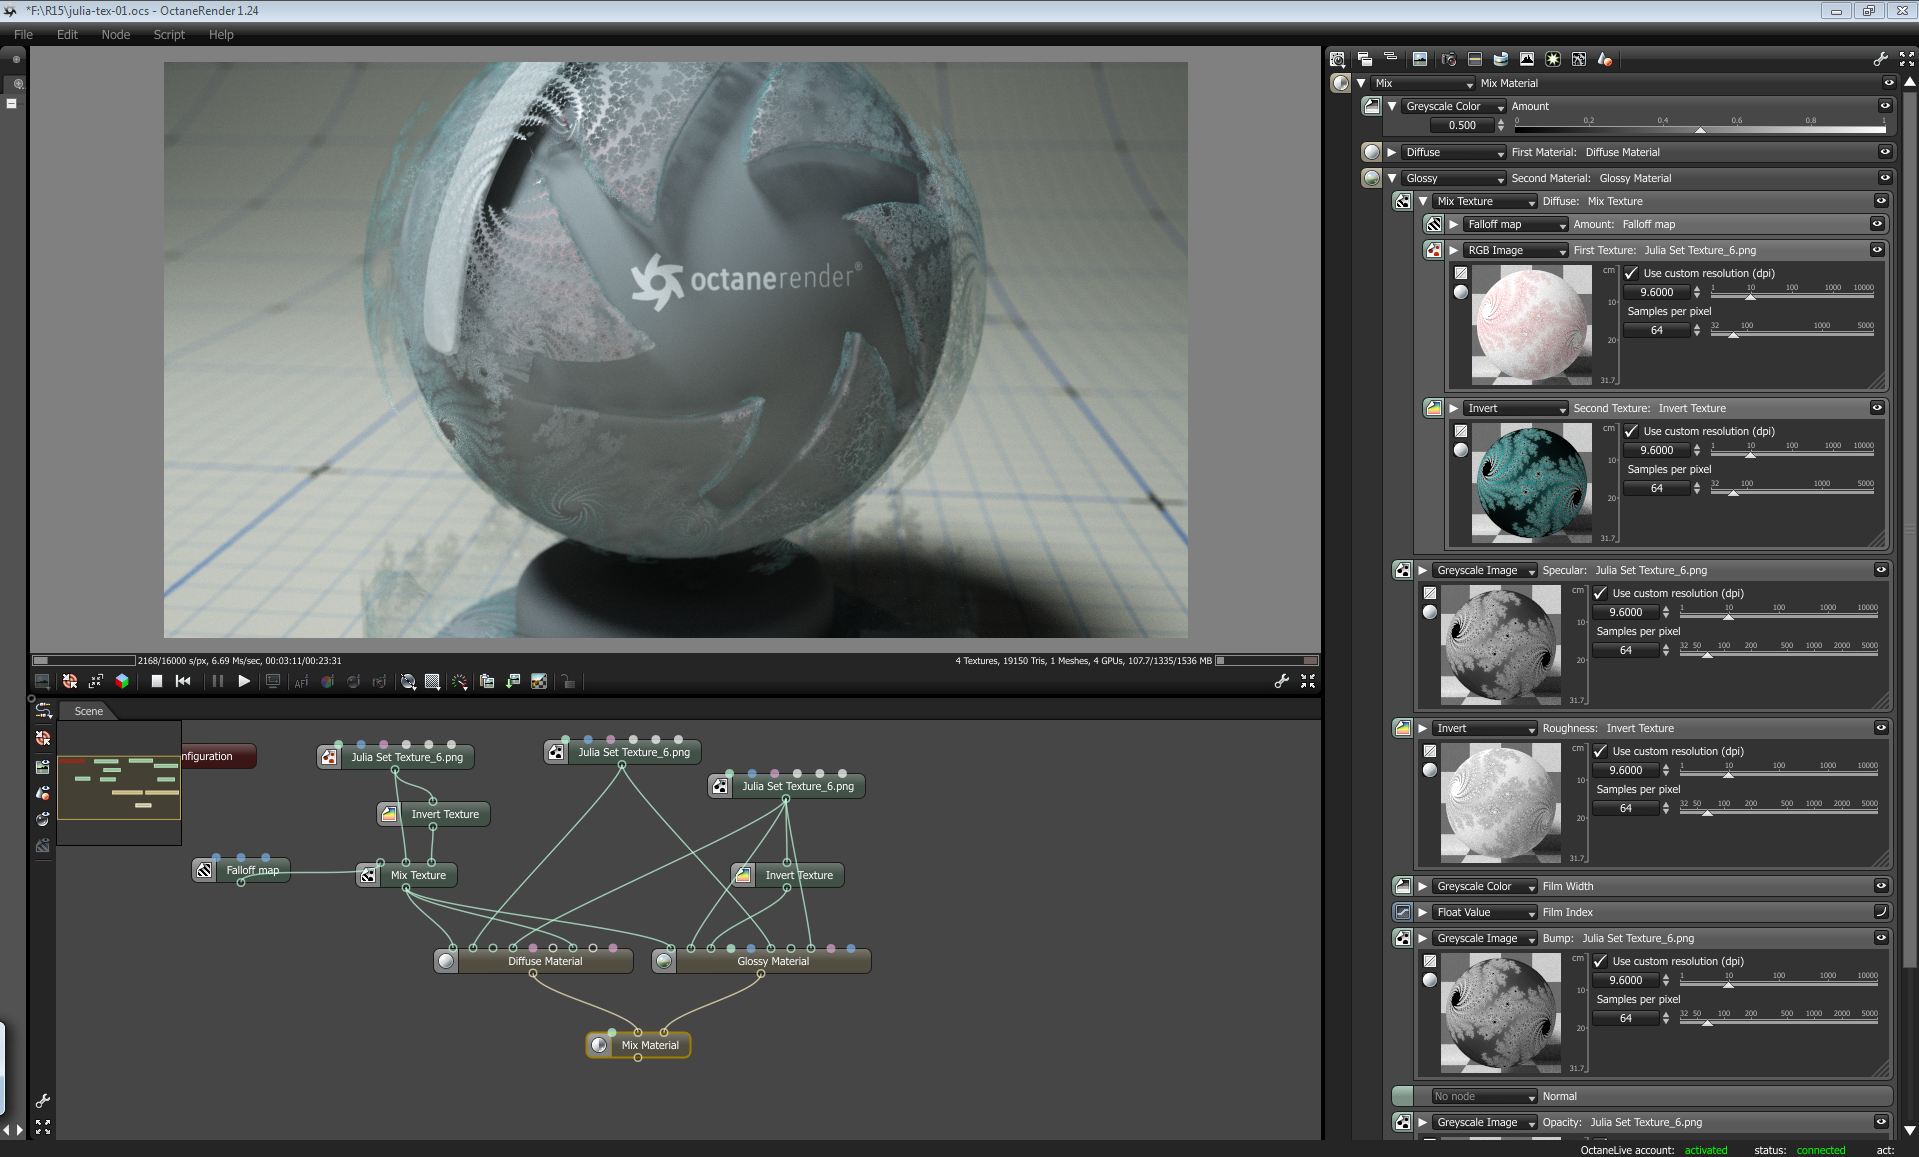This screenshot has height=1157, width=1919.
Task: Click the stacked windows icon in inspector toolbar
Action: point(1364,59)
